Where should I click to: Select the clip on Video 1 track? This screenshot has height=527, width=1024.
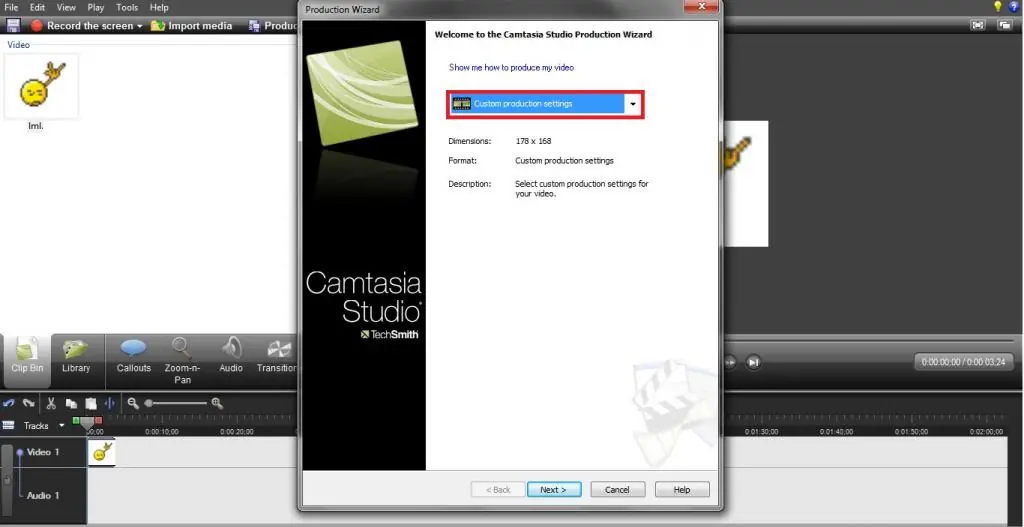(101, 452)
